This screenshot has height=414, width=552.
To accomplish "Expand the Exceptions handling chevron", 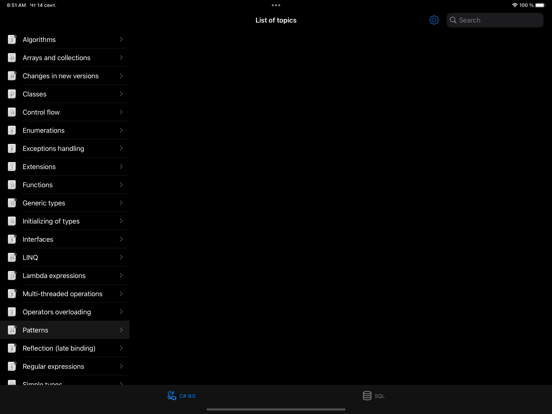I will [121, 149].
